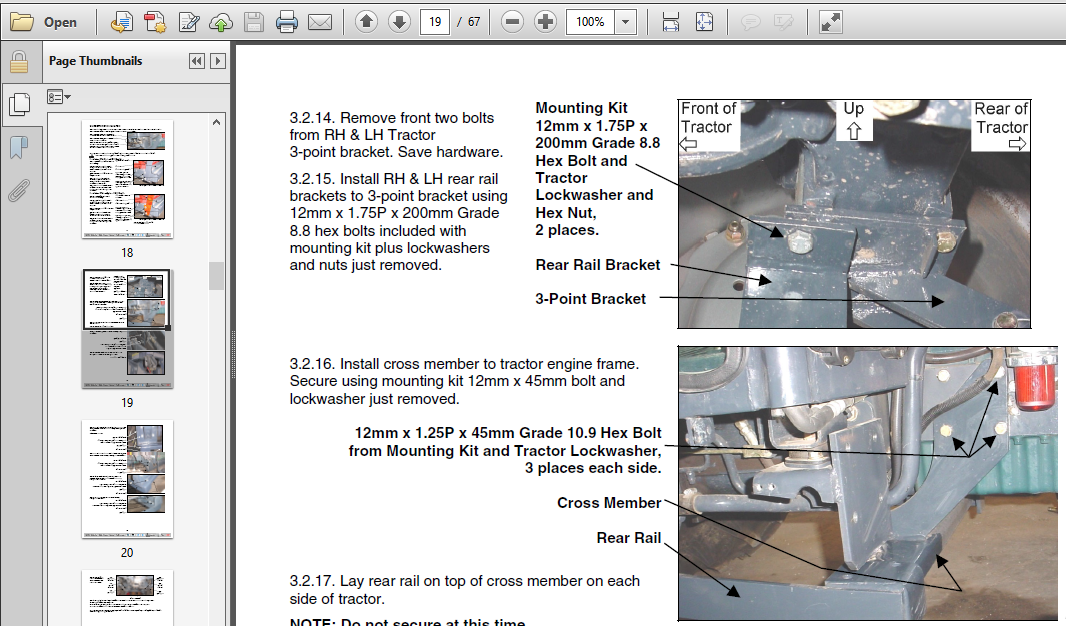Click the highlight text icon
The height and width of the screenshot is (626, 1066).
[x=783, y=22]
